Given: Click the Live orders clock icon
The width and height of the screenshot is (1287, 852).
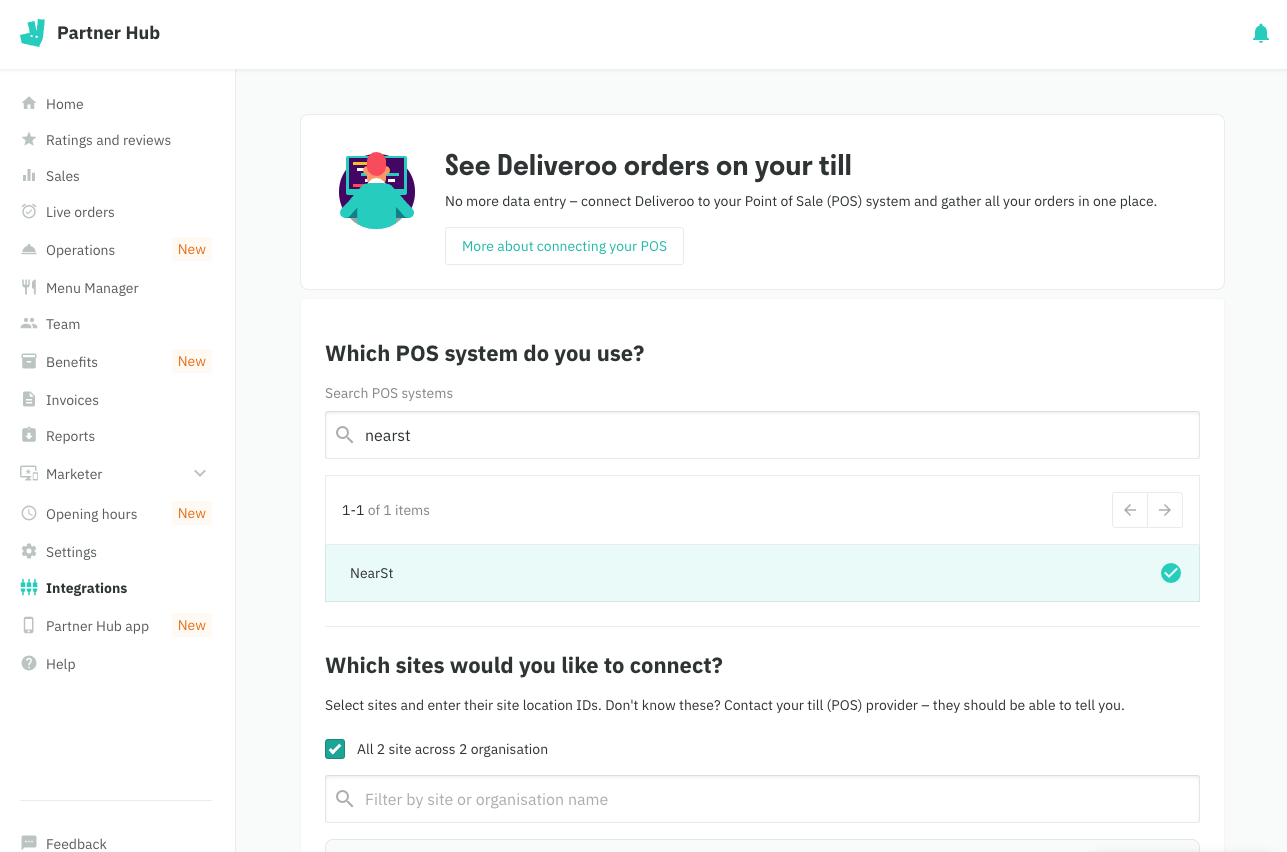Looking at the screenshot, I should coord(29,212).
